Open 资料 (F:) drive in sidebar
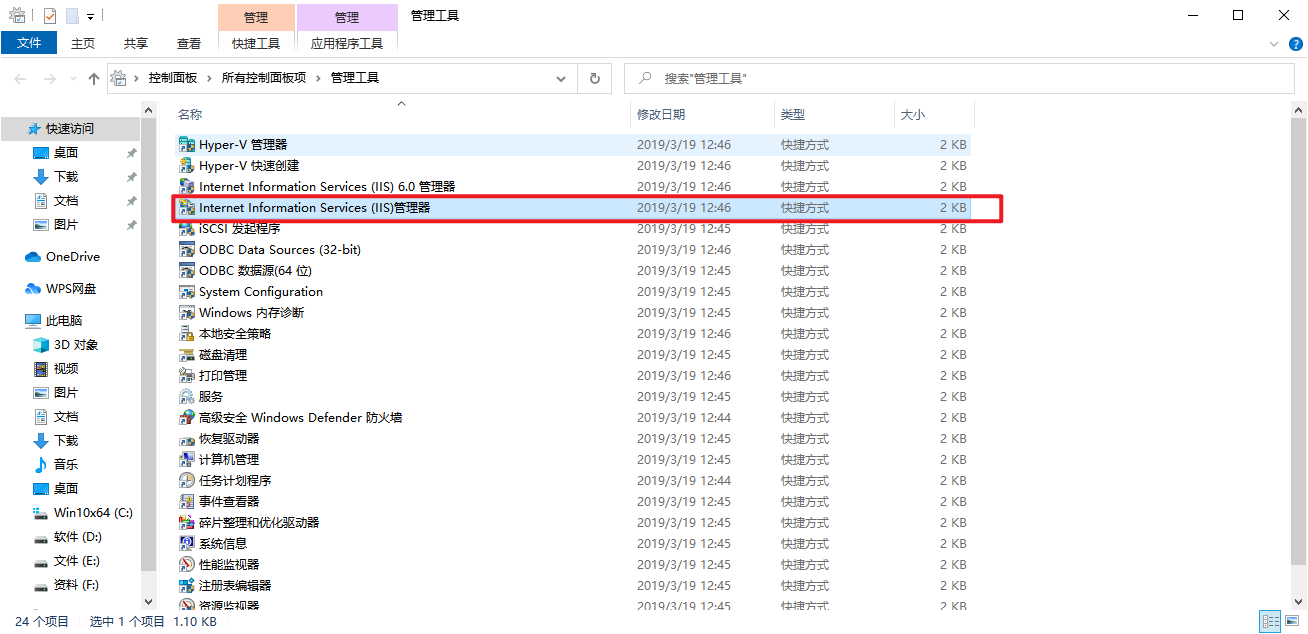 point(76,585)
